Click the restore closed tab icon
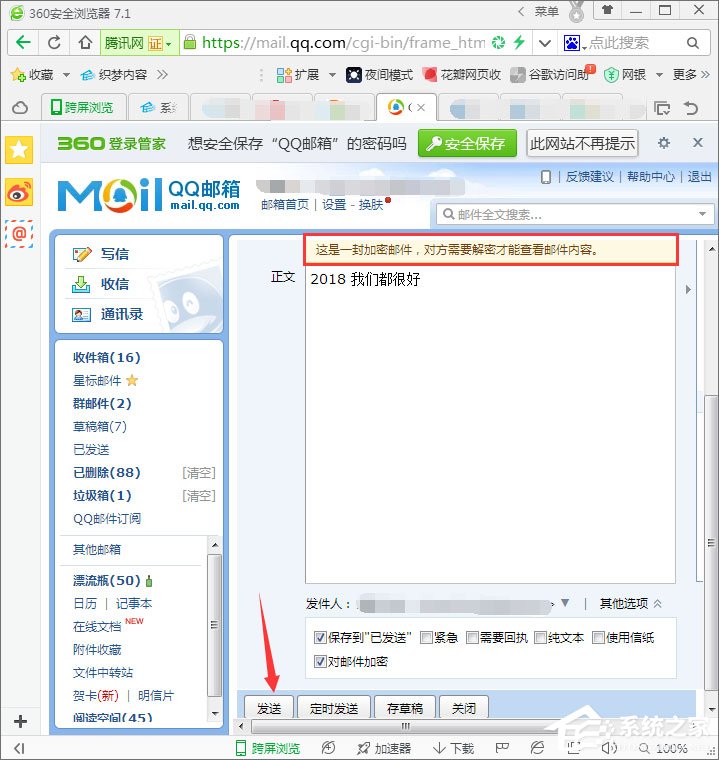Screen dimensions: 719x760 point(691,108)
